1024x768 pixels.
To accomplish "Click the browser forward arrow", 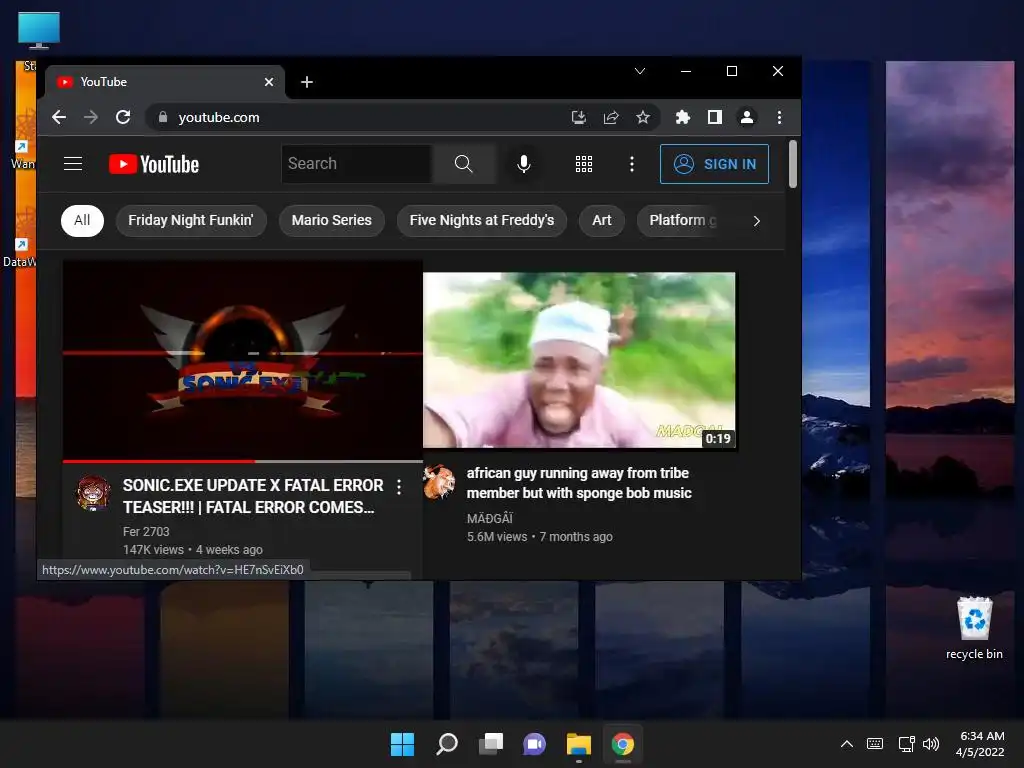I will (x=91, y=118).
